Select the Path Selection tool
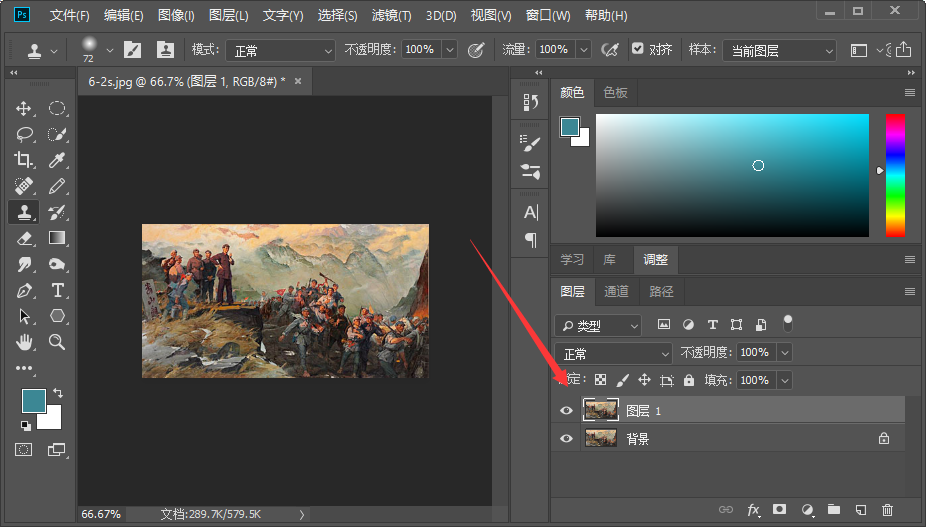The height and width of the screenshot is (527, 926). 24,316
